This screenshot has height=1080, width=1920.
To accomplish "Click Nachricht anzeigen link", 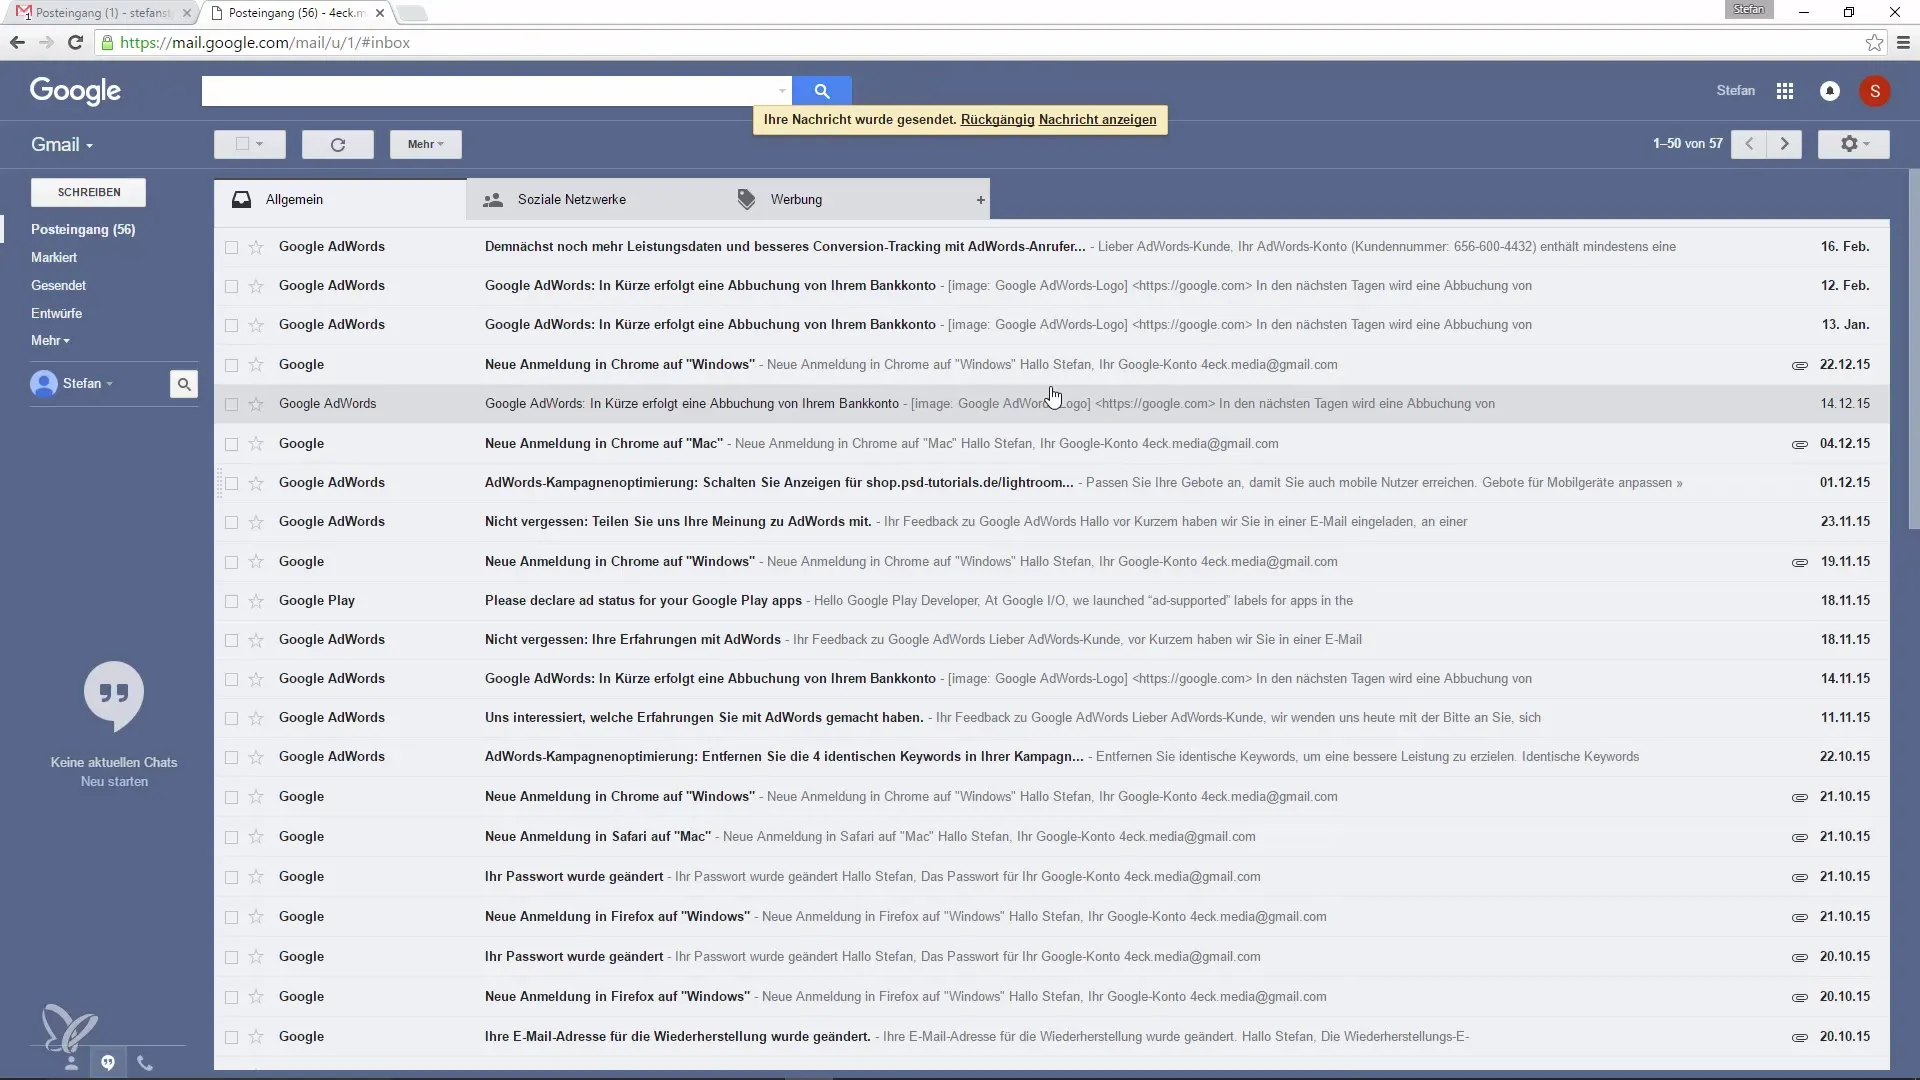I will tap(1097, 120).
